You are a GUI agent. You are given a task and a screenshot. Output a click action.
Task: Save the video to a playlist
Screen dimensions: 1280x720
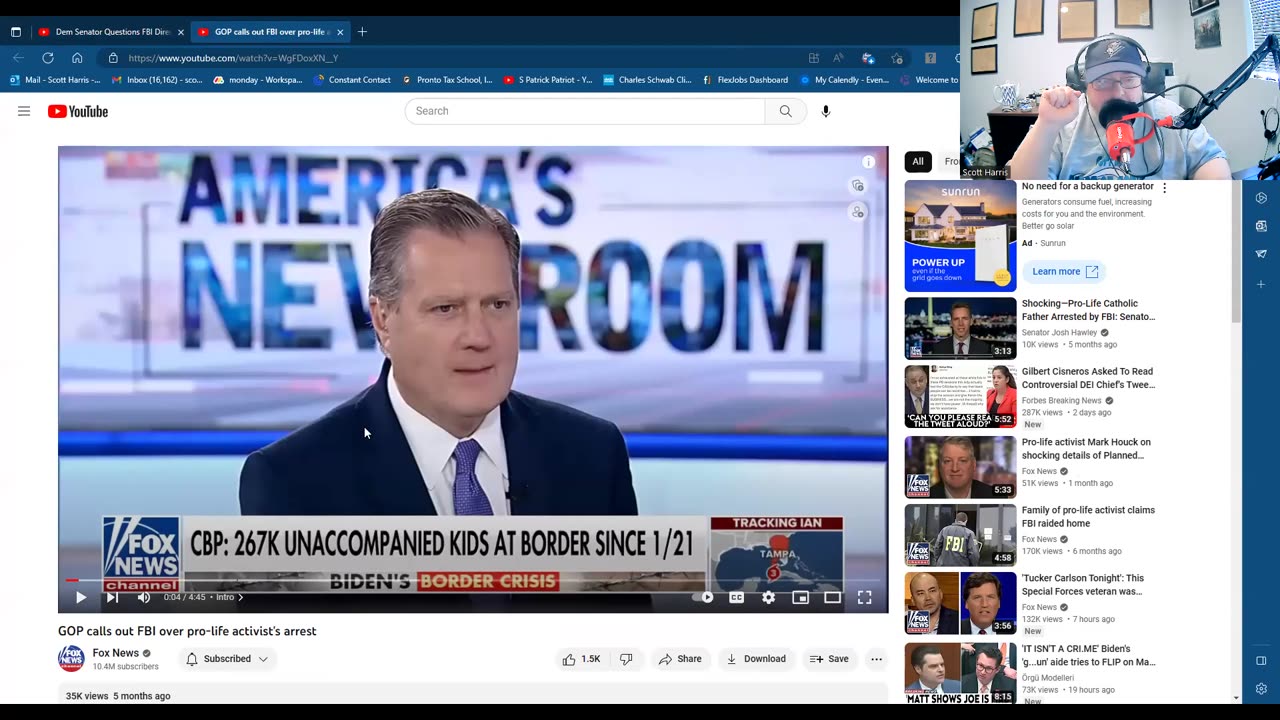[x=829, y=659]
